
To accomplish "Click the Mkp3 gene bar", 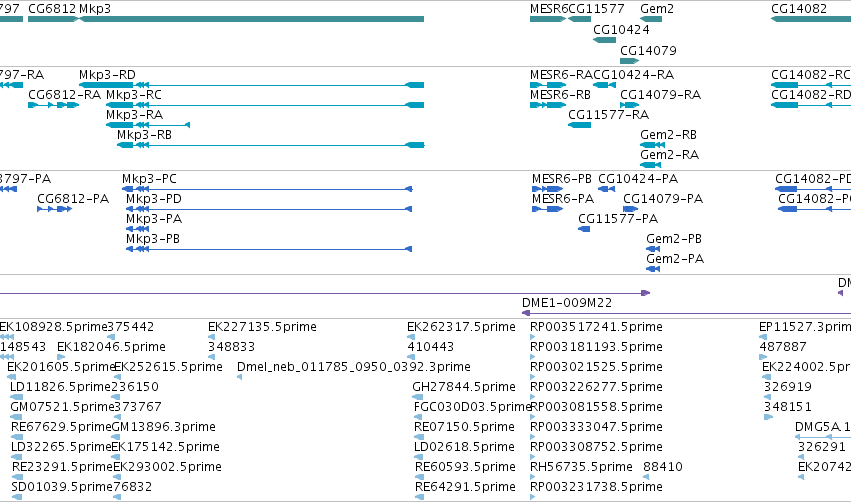I will 251,19.
